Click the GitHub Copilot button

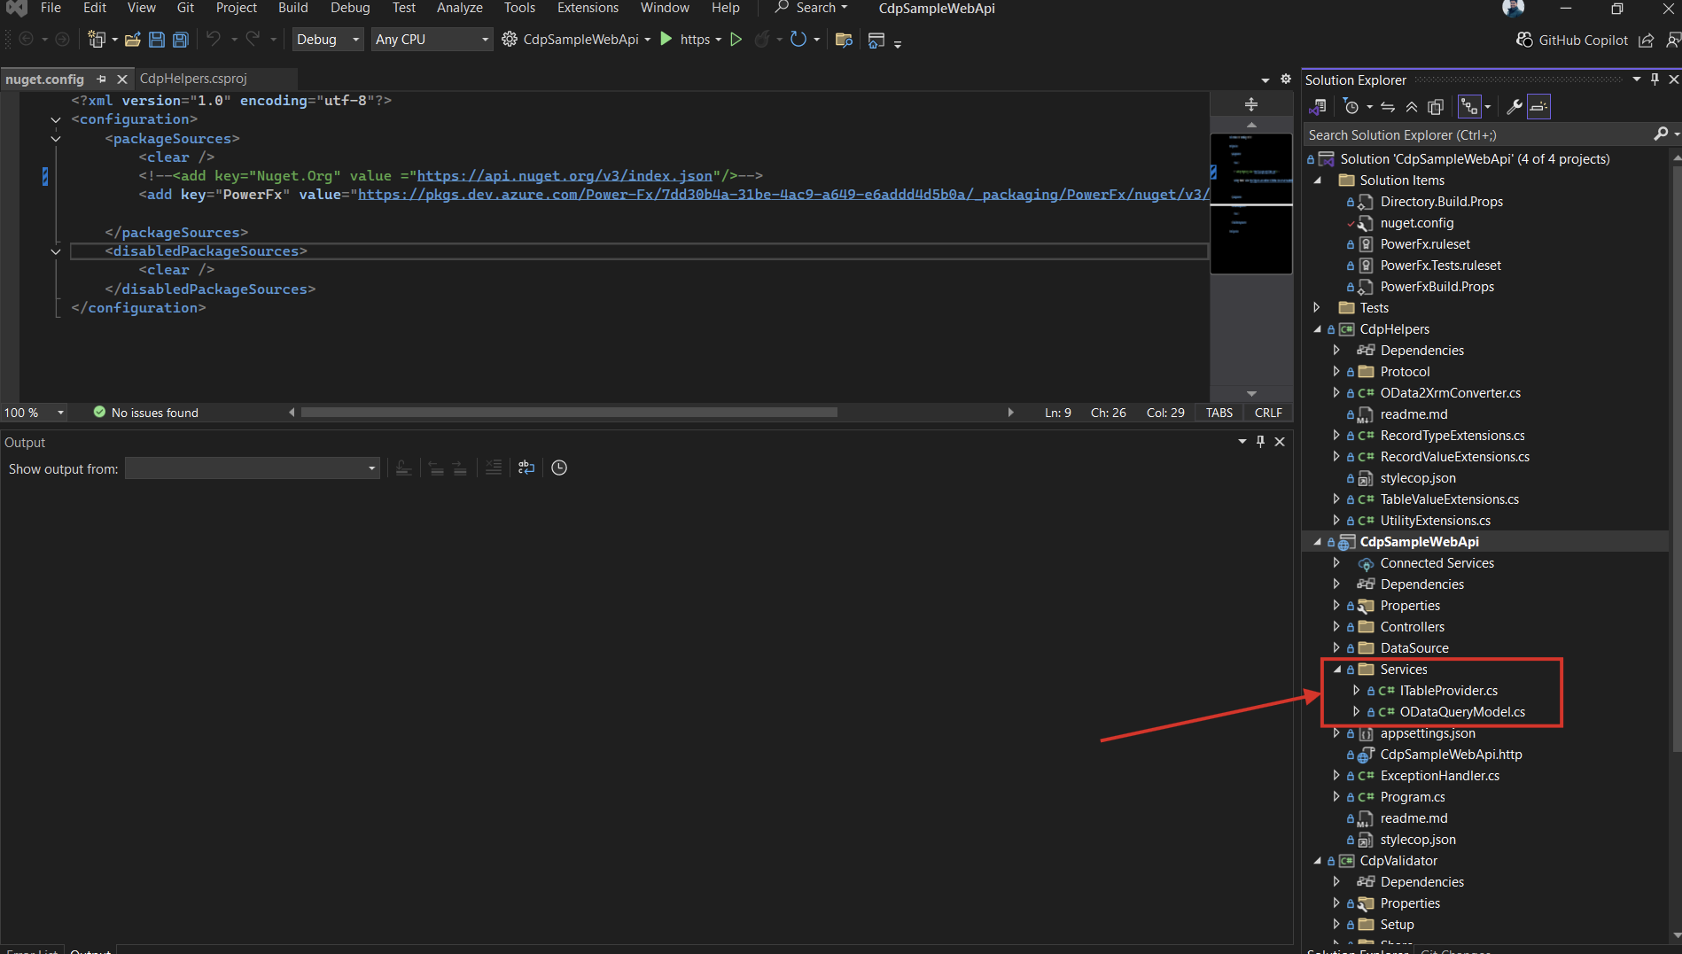click(1572, 40)
